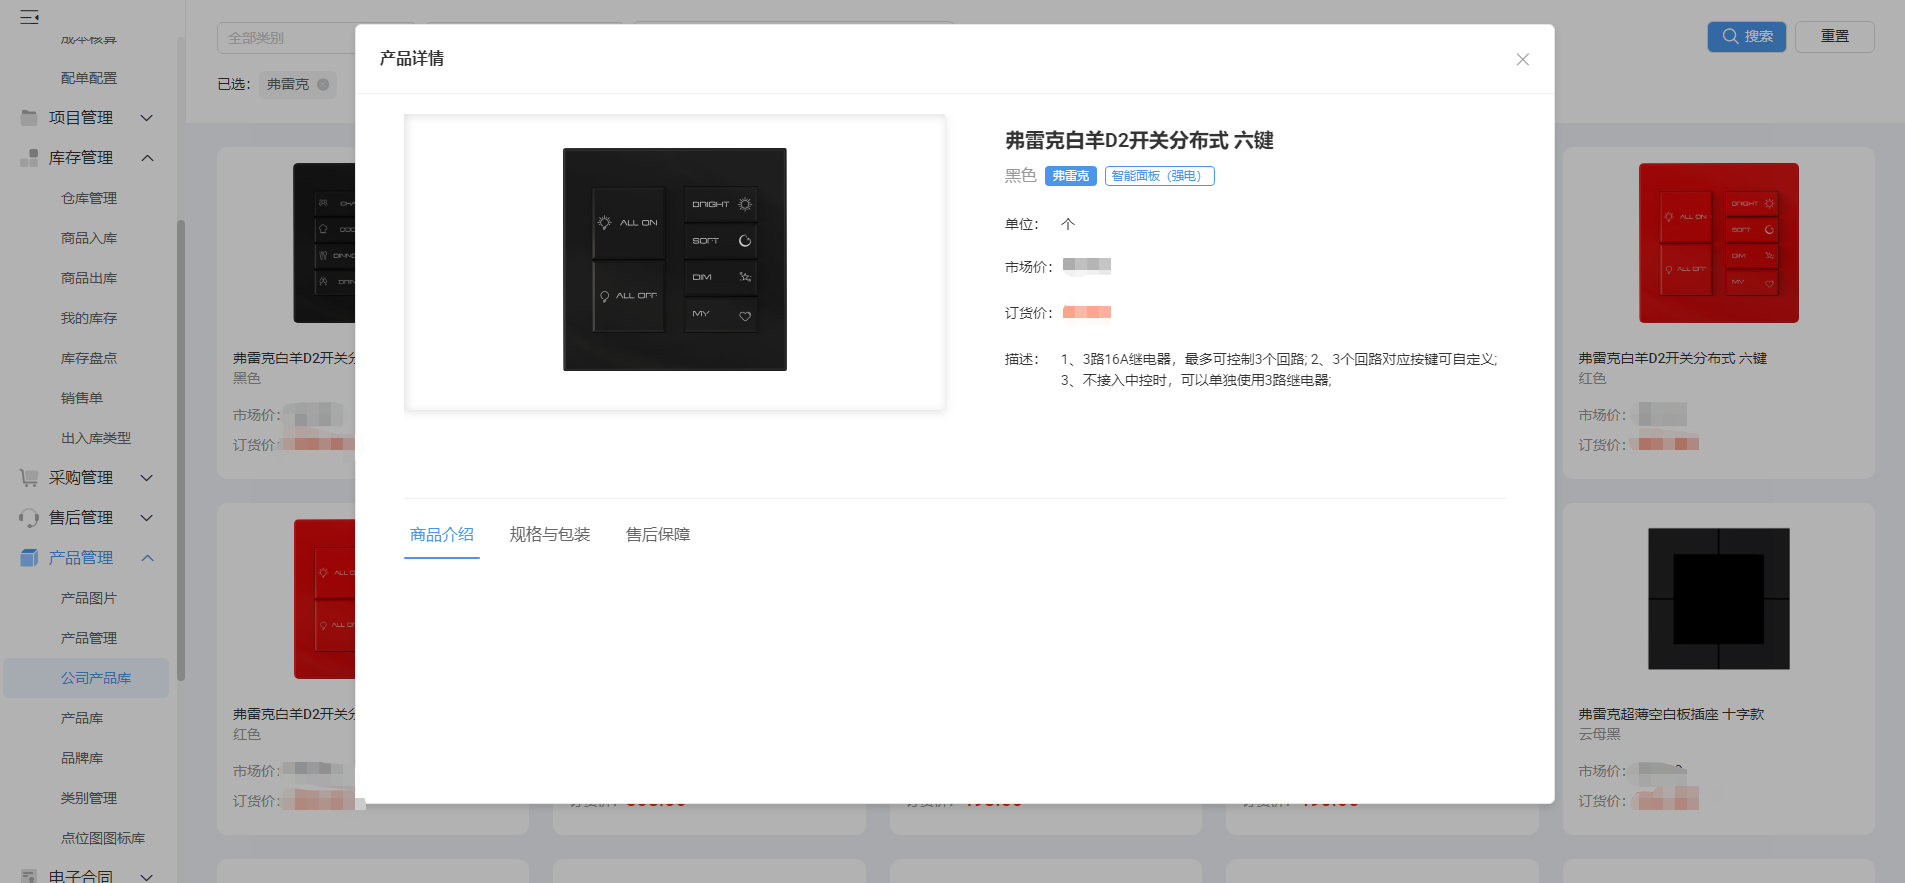Switch to the 售后保障 tab
Screen dimensions: 1905x883
tap(658, 535)
